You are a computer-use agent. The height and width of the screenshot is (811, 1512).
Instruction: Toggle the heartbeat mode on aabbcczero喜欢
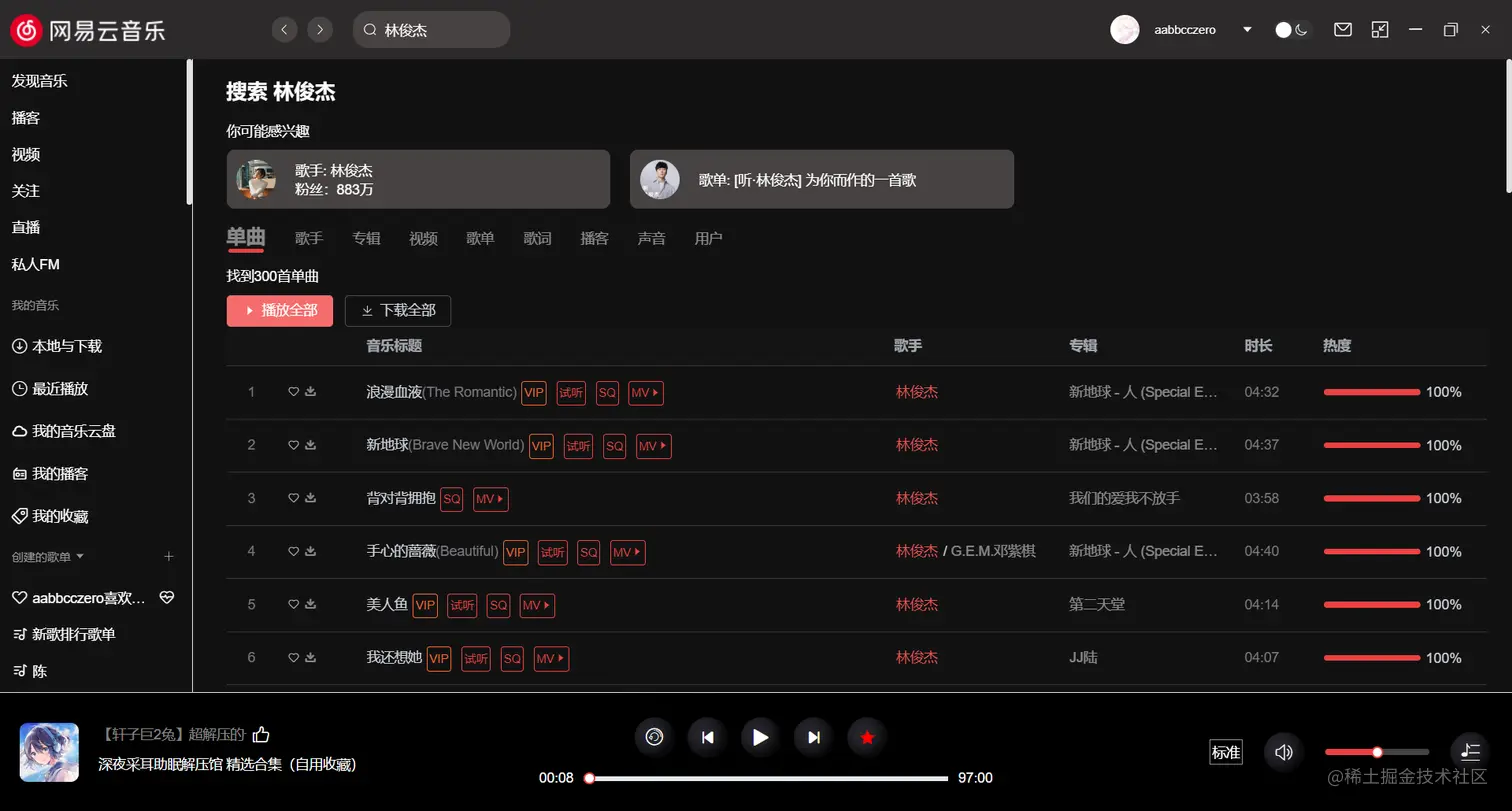pos(167,598)
